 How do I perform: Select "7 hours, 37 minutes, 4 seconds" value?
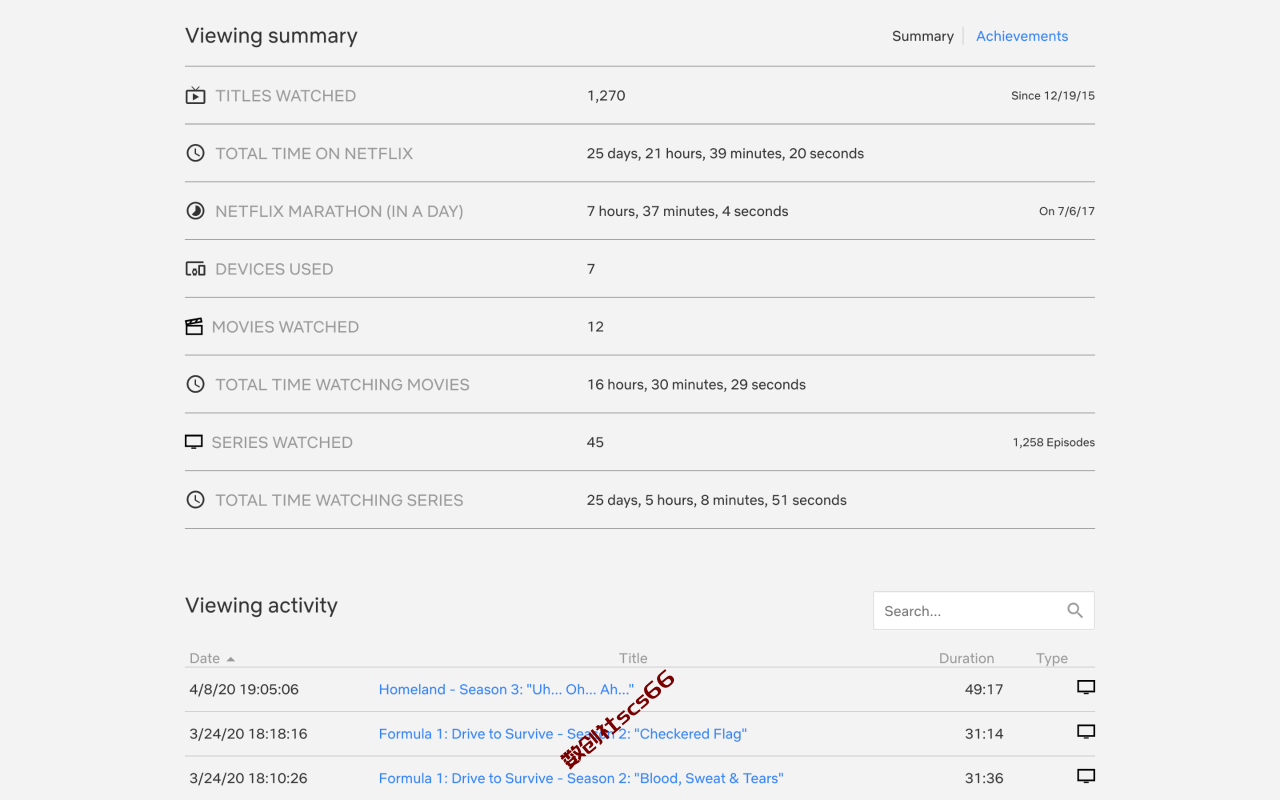tap(687, 211)
